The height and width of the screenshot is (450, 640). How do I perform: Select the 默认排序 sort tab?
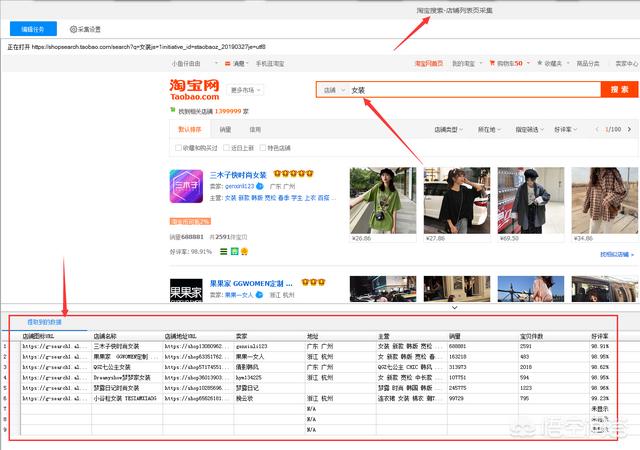[190, 129]
